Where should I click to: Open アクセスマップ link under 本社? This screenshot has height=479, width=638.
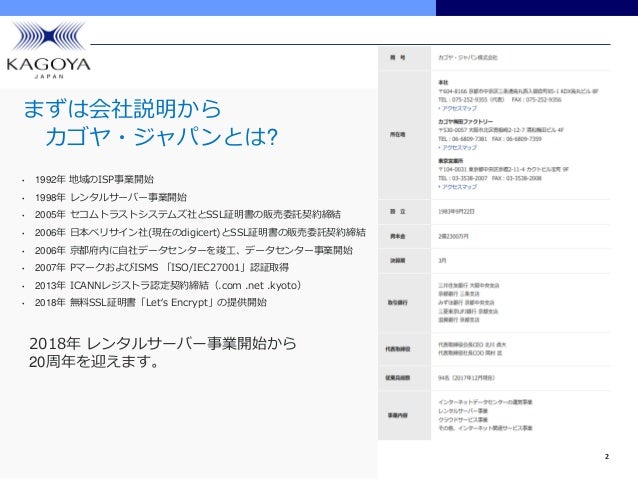[x=459, y=108]
